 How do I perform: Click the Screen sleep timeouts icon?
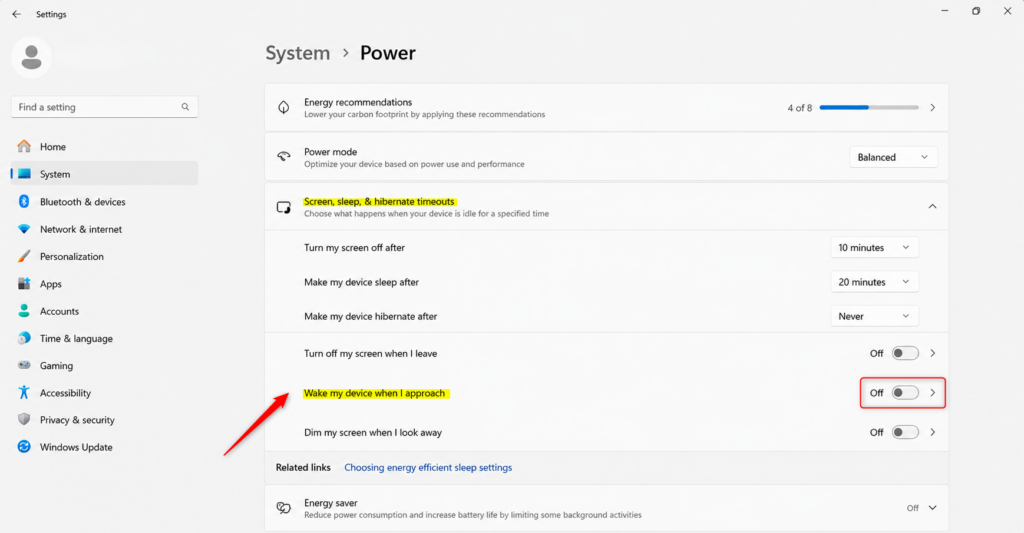click(283, 207)
